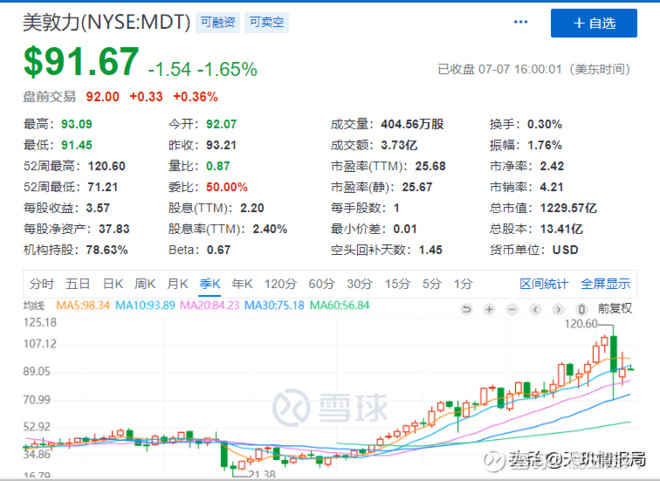Click the 已收盘 07-07 16:00:01 timestamp
Viewport: 660px width, 481px height.
click(x=534, y=69)
